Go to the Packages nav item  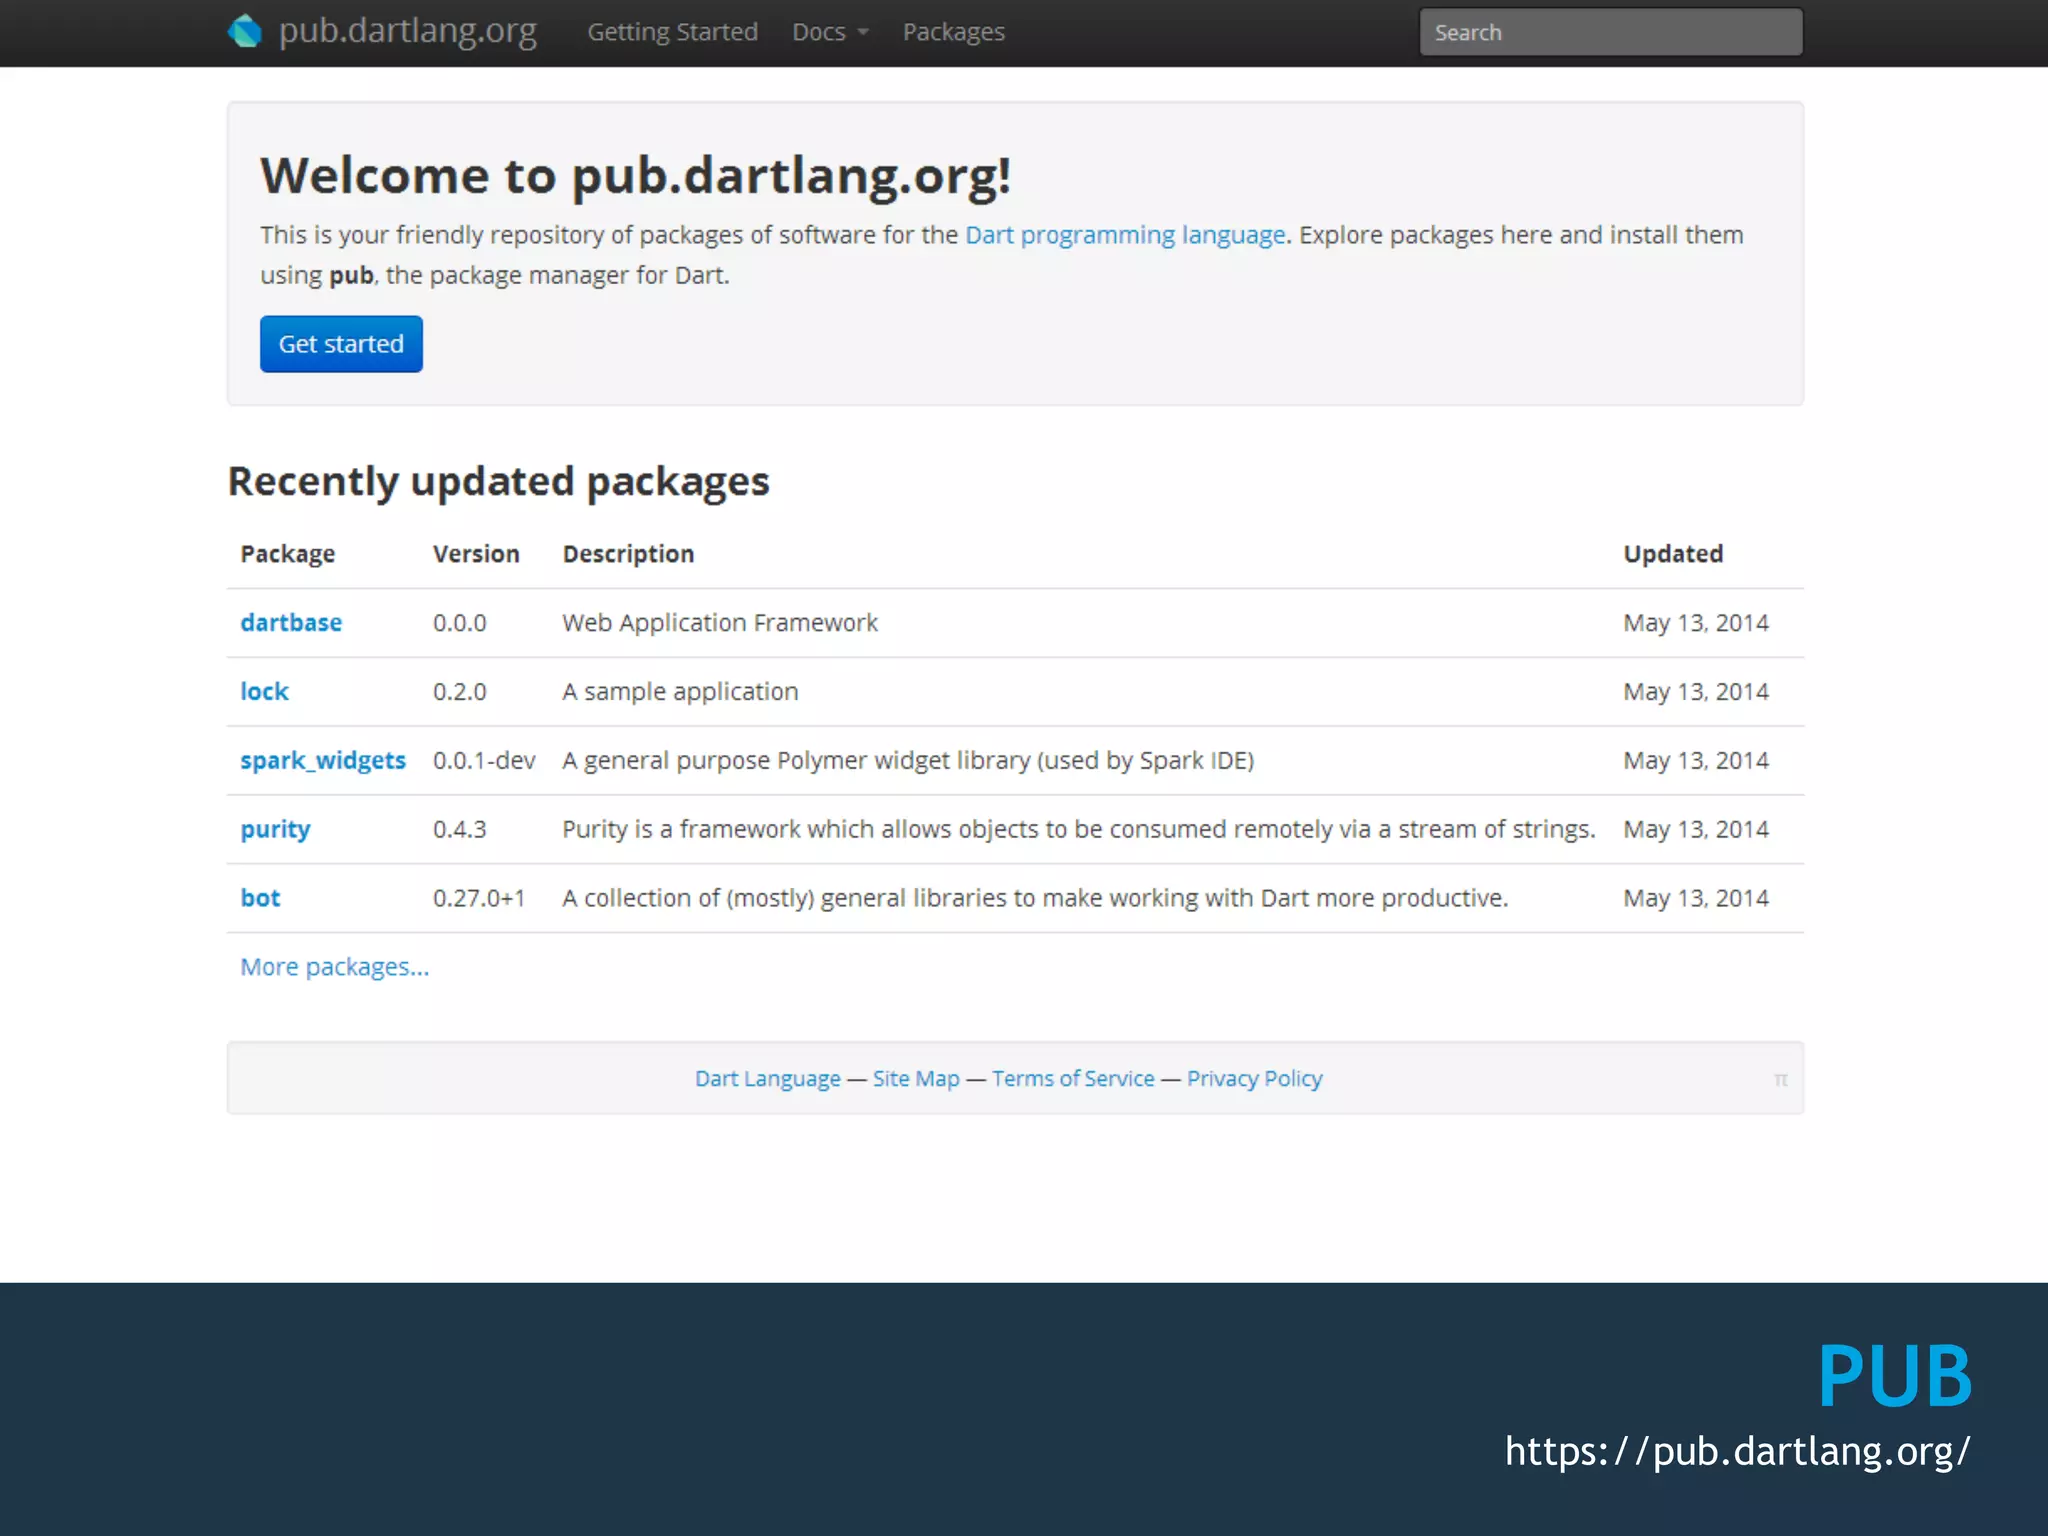[x=953, y=32]
